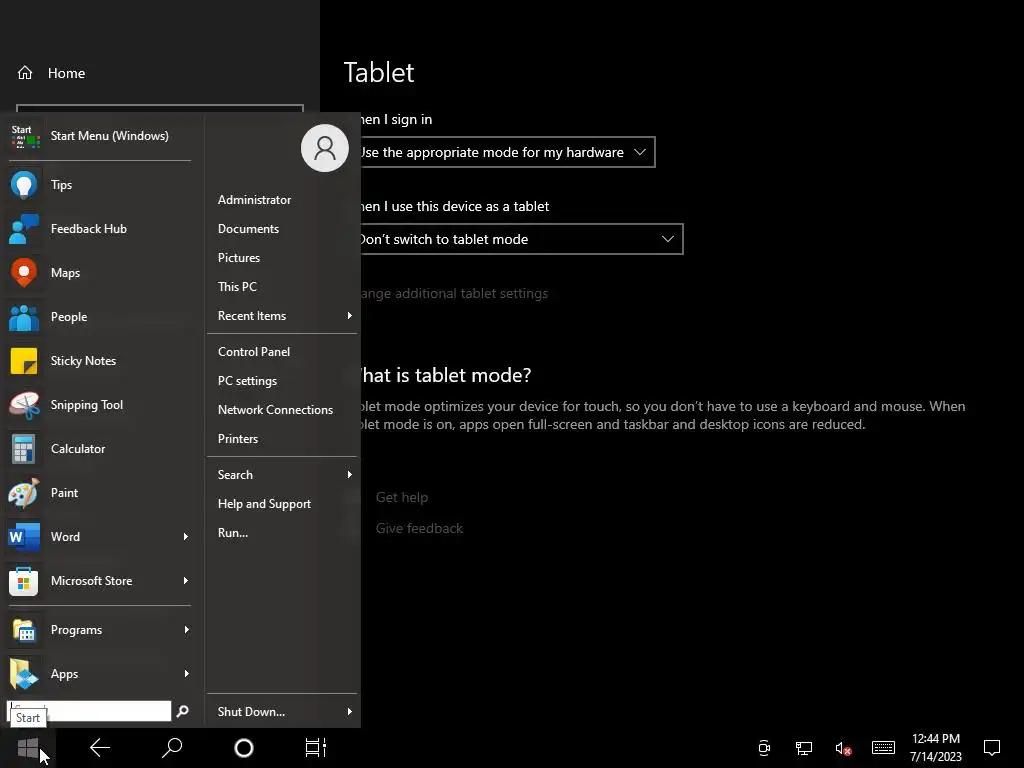Open the People app icon
The width and height of the screenshot is (1024, 768).
coord(24,317)
